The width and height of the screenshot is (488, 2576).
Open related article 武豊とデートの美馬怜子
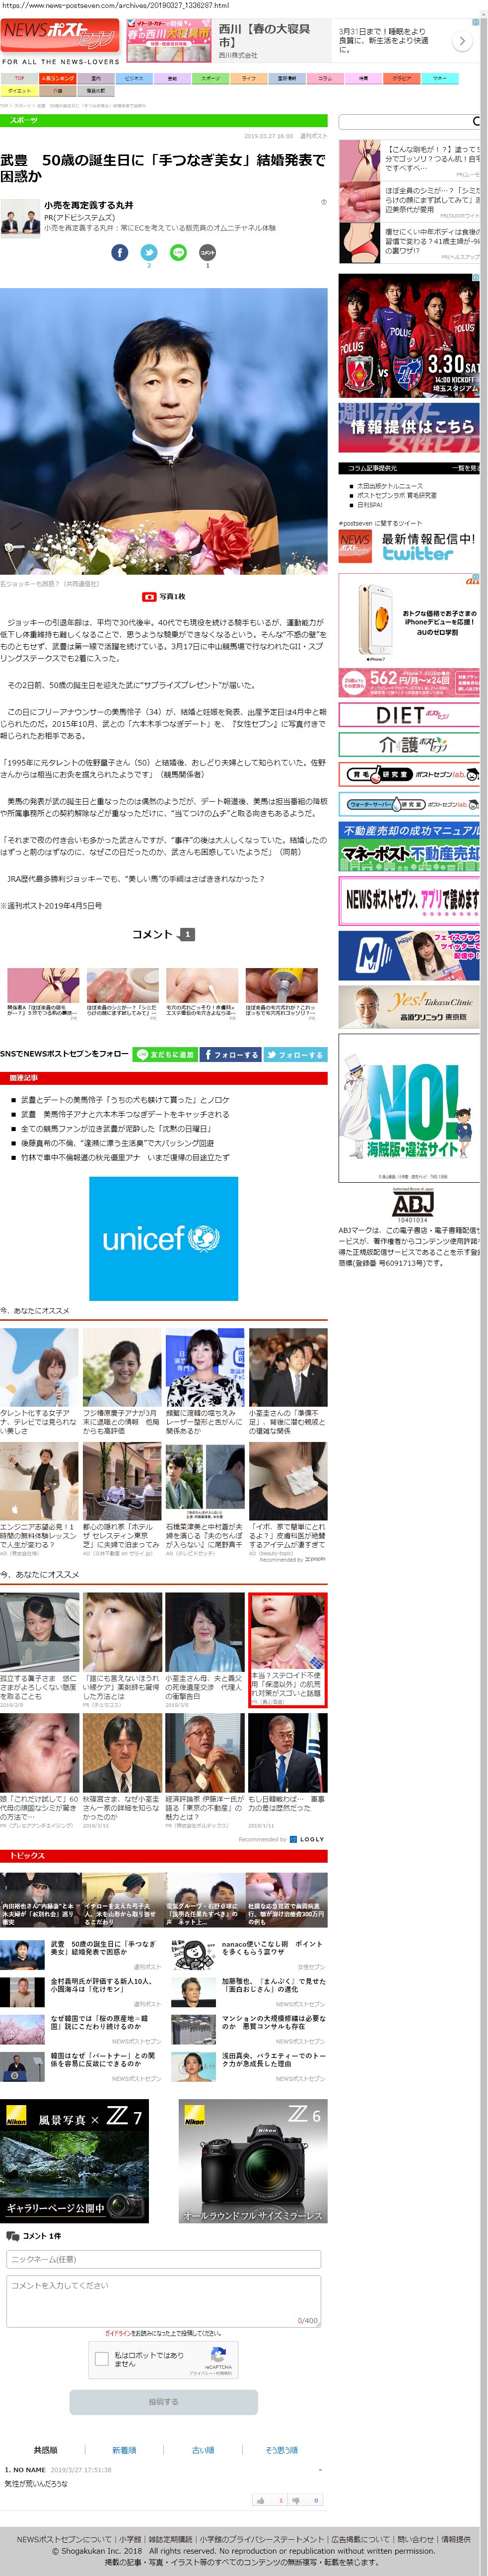click(124, 1099)
